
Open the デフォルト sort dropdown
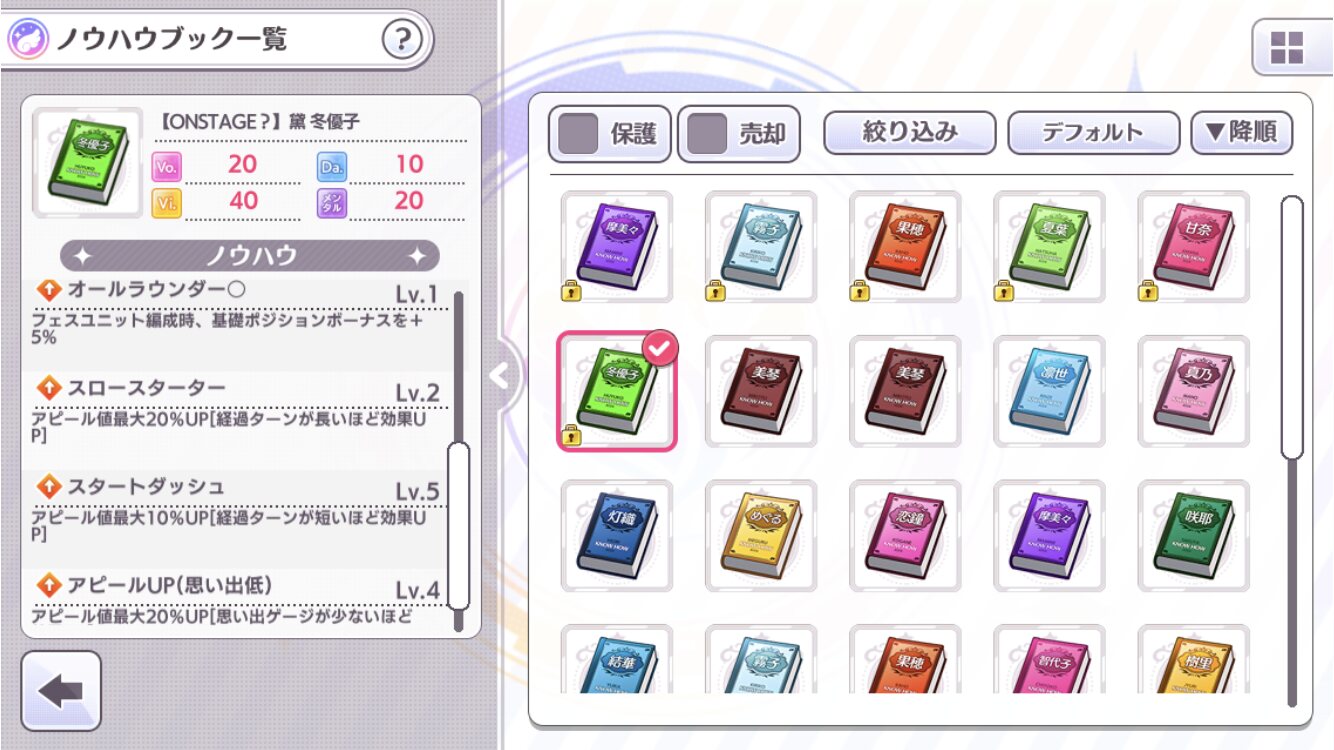point(1093,132)
